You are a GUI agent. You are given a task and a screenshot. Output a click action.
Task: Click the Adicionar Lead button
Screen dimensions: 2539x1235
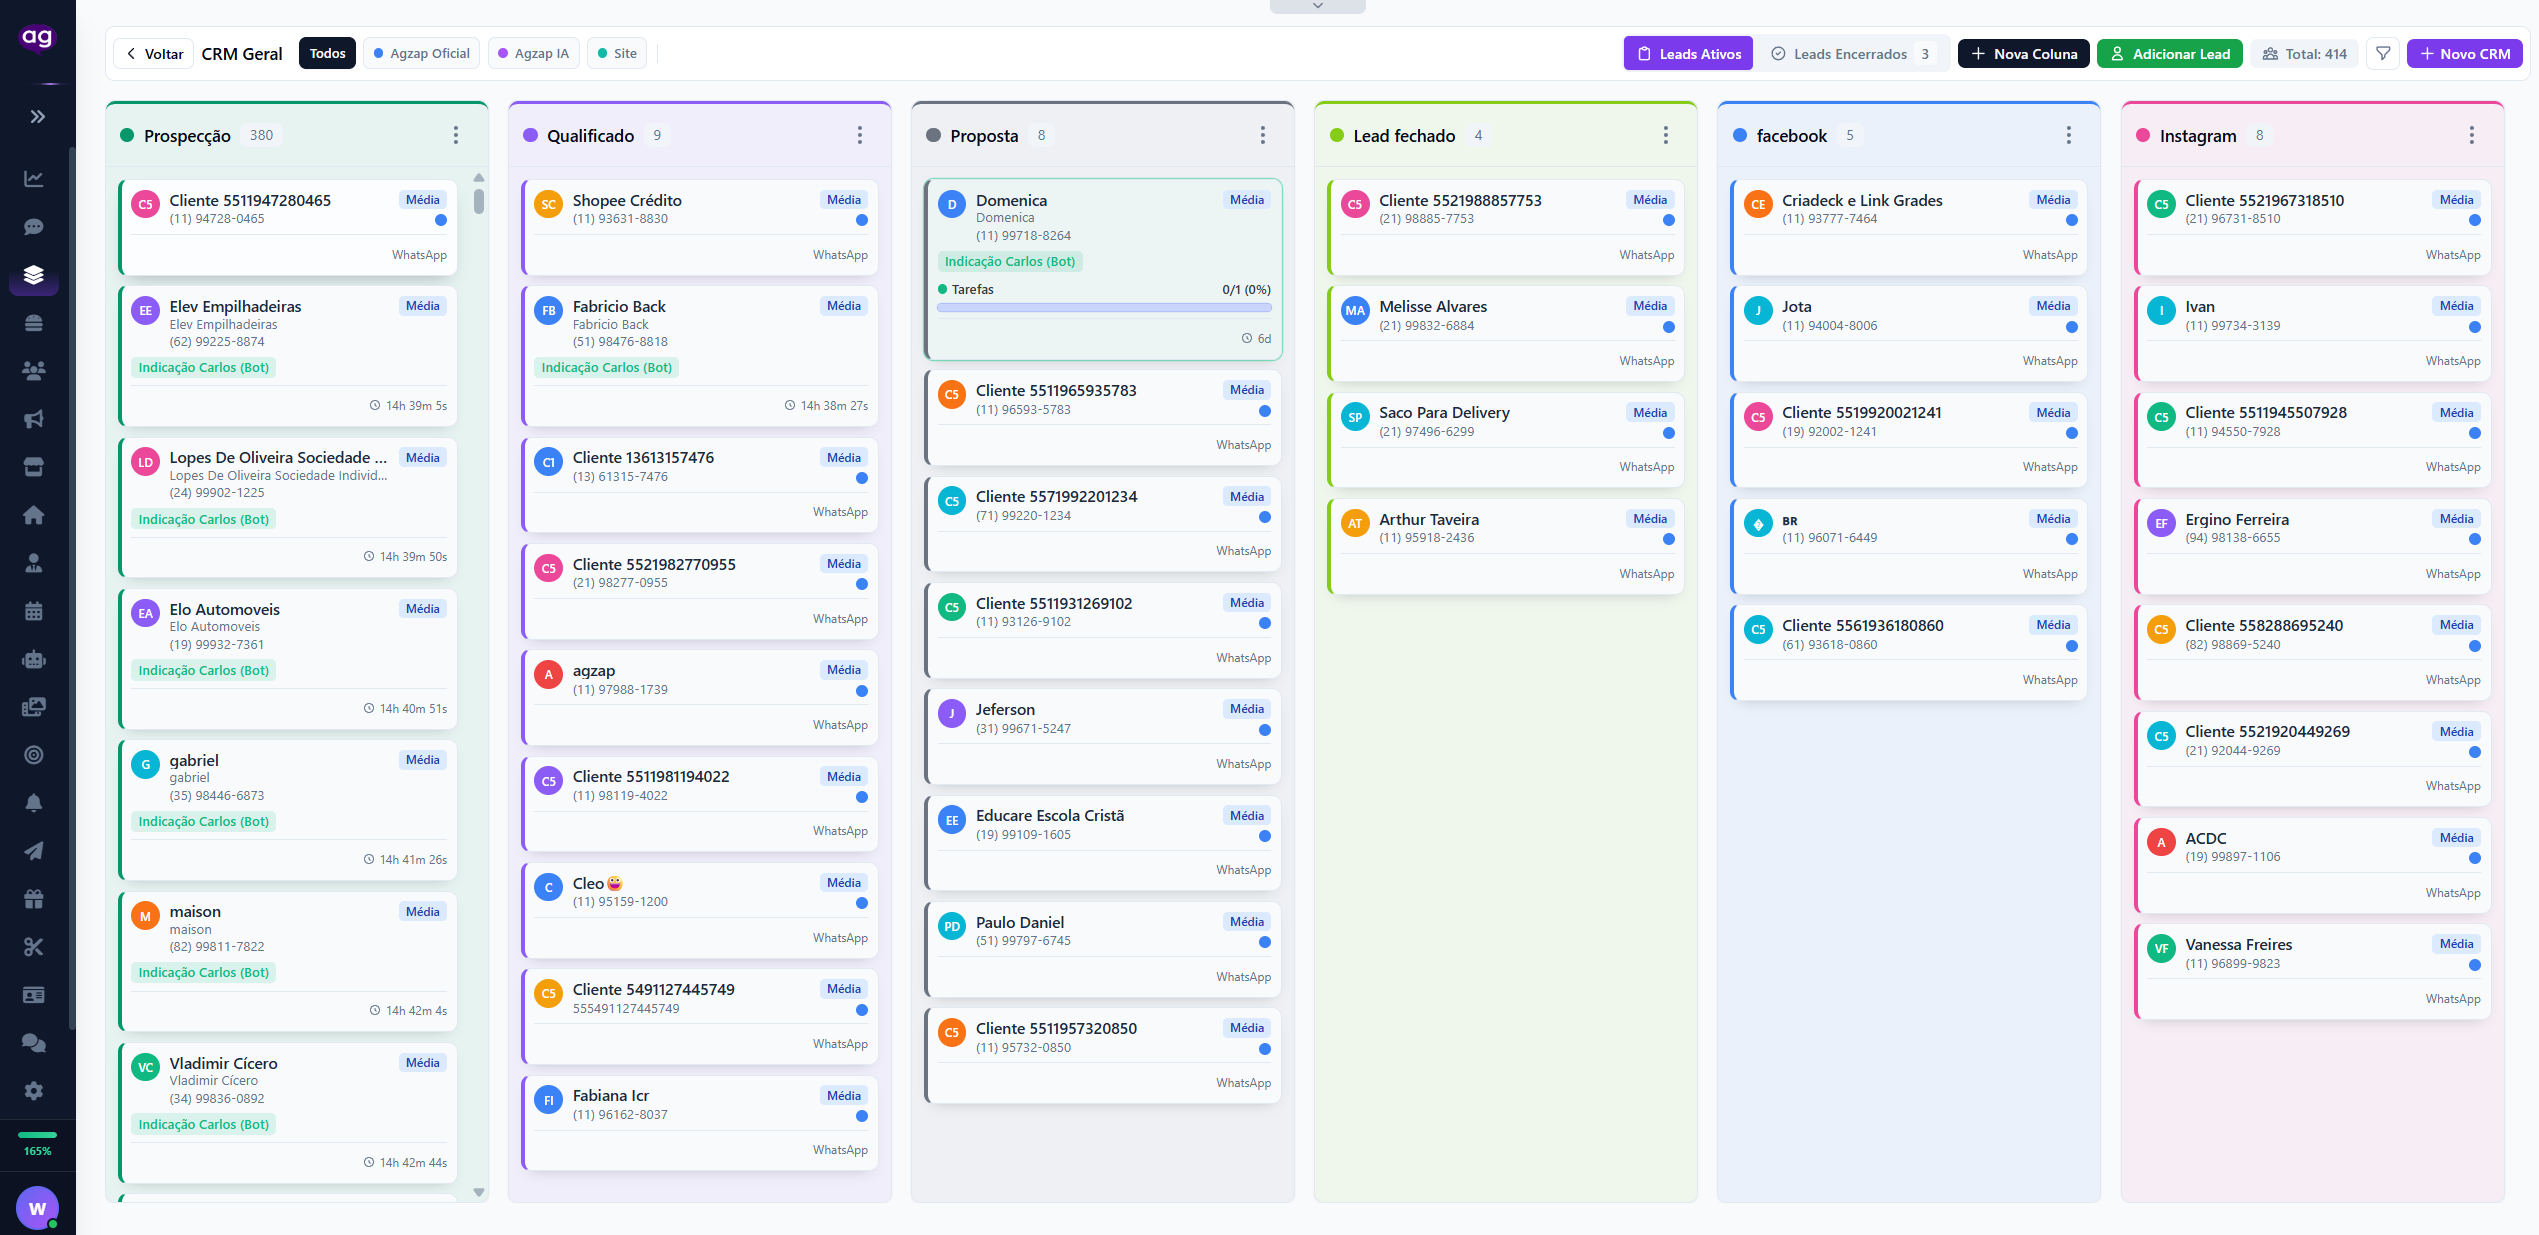pyautogui.click(x=2170, y=54)
